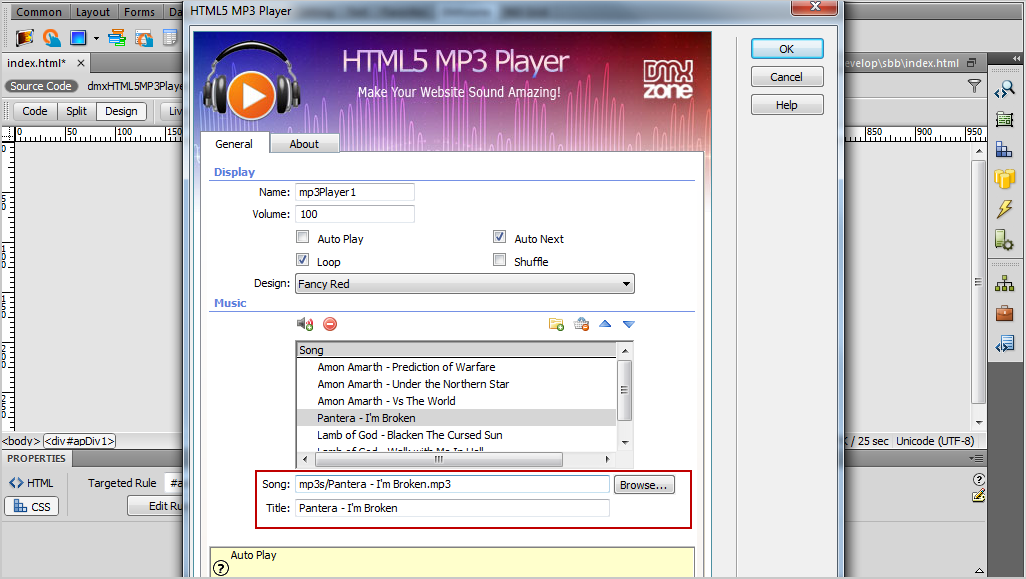The height and width of the screenshot is (579, 1026).
Task: Open the Properties panel options menu
Action: pos(976,459)
